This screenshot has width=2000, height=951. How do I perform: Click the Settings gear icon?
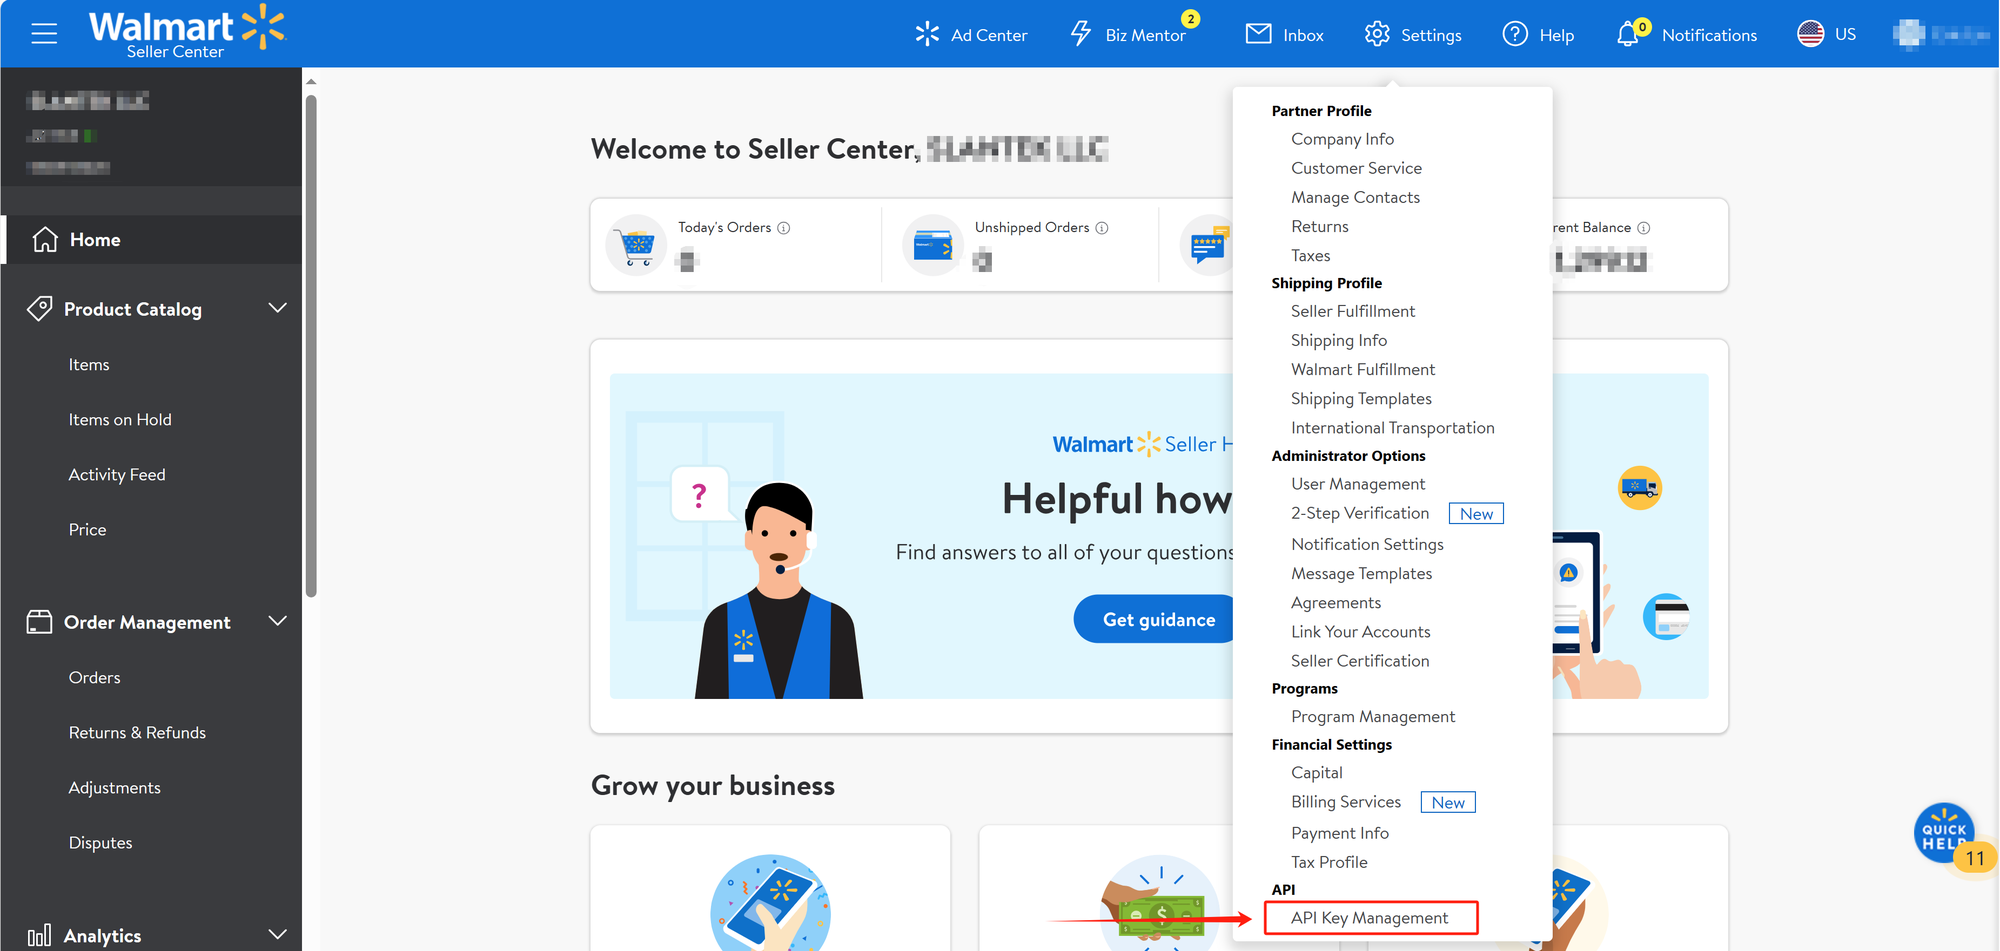tap(1377, 34)
